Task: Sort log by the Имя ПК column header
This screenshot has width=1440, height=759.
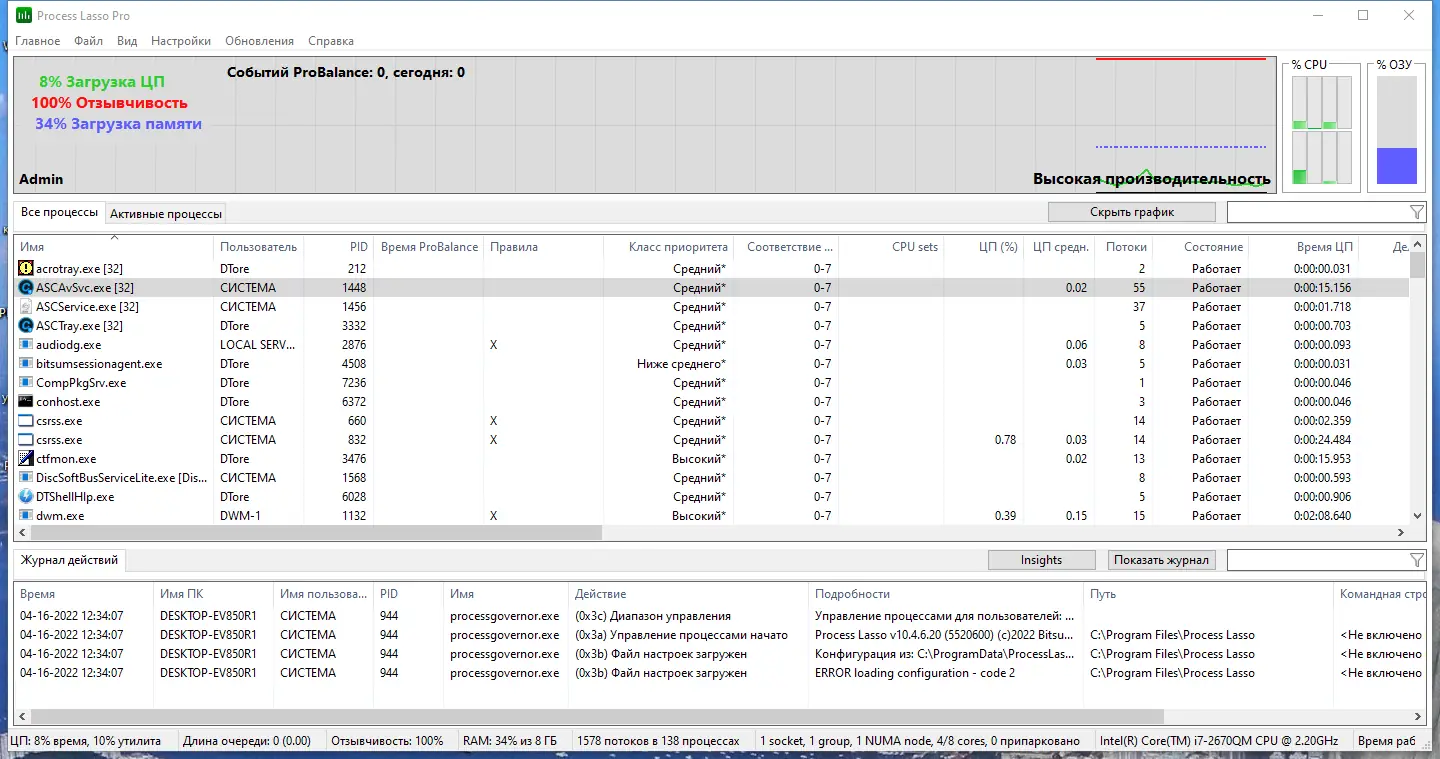Action: pyautogui.click(x=214, y=594)
